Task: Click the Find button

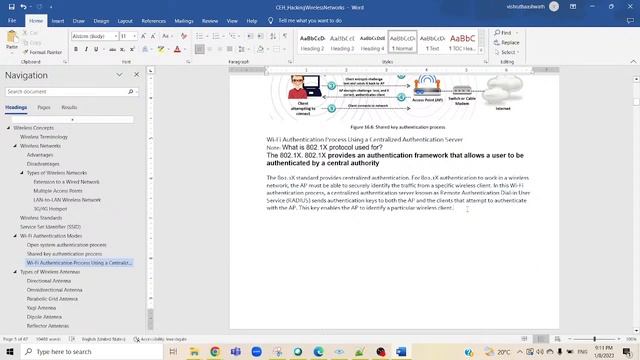Action: point(503,33)
